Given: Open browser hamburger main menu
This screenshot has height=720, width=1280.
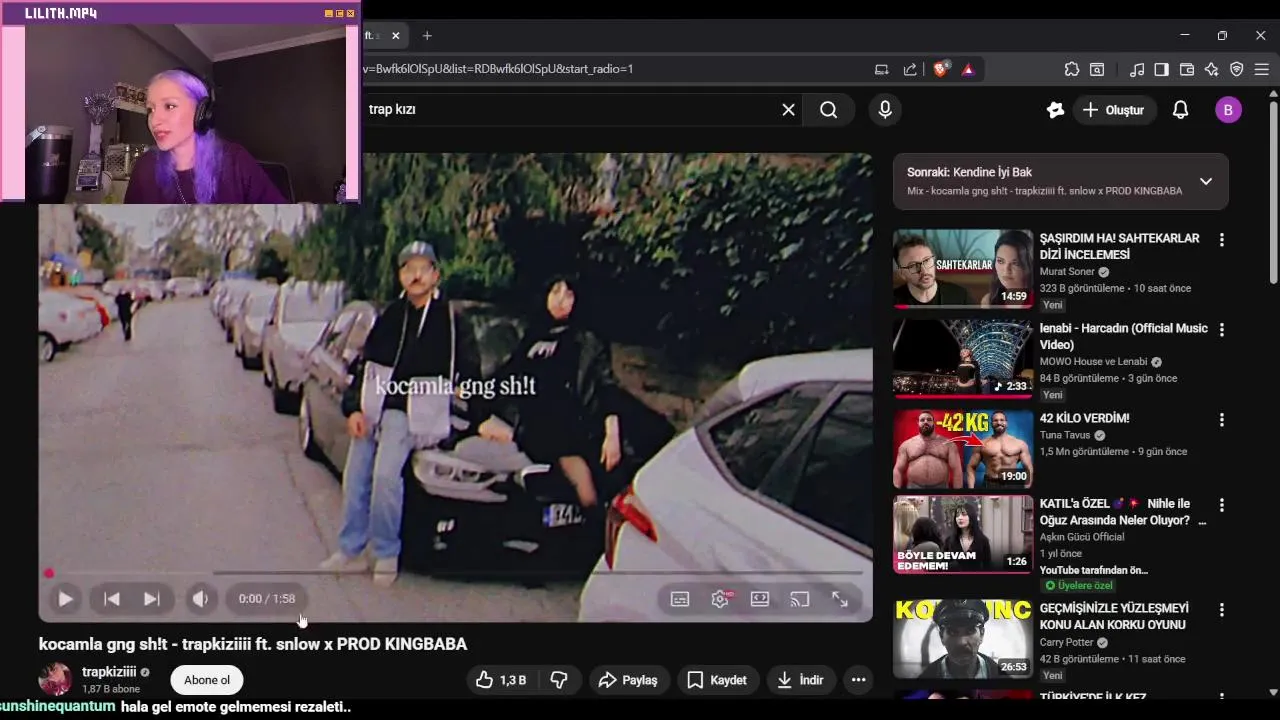Looking at the screenshot, I should coord(1262,69).
